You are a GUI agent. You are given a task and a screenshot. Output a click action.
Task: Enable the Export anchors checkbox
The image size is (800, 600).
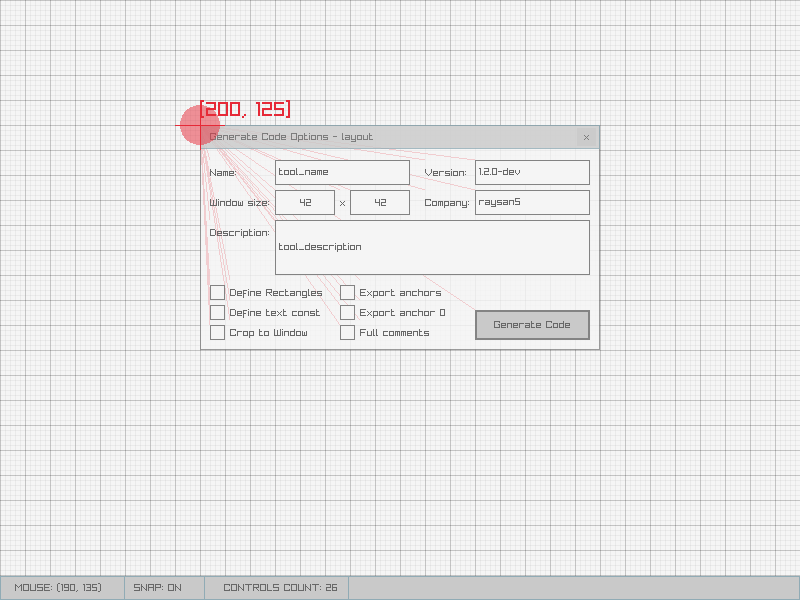[348, 293]
